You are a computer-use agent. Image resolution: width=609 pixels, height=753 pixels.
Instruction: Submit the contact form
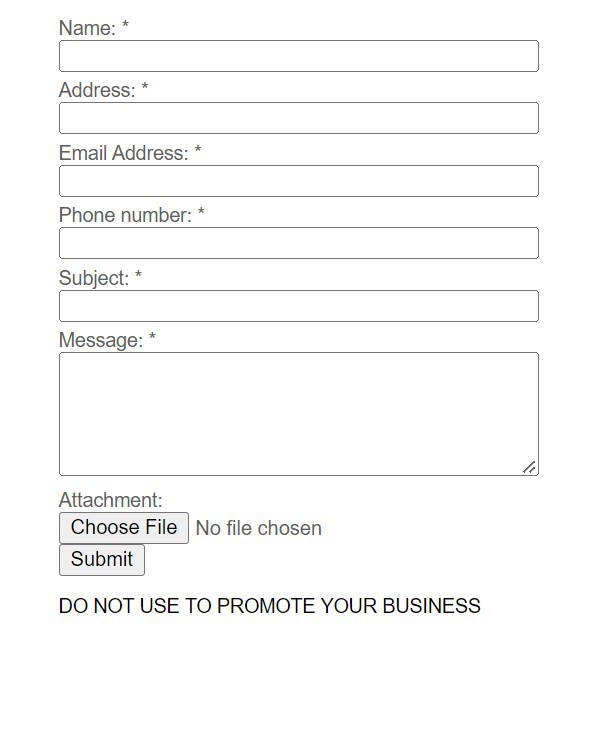click(102, 560)
